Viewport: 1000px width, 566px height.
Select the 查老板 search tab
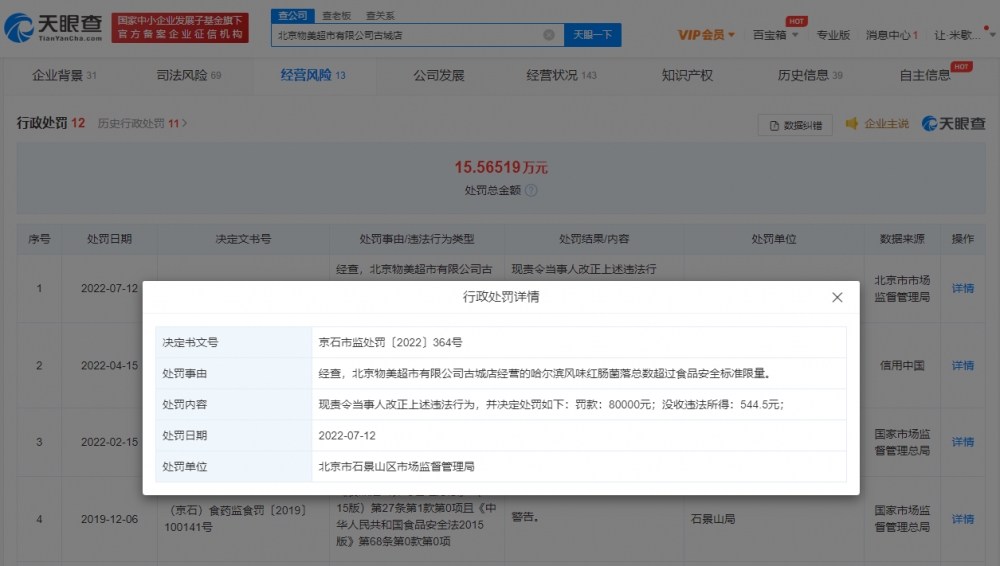[x=336, y=15]
